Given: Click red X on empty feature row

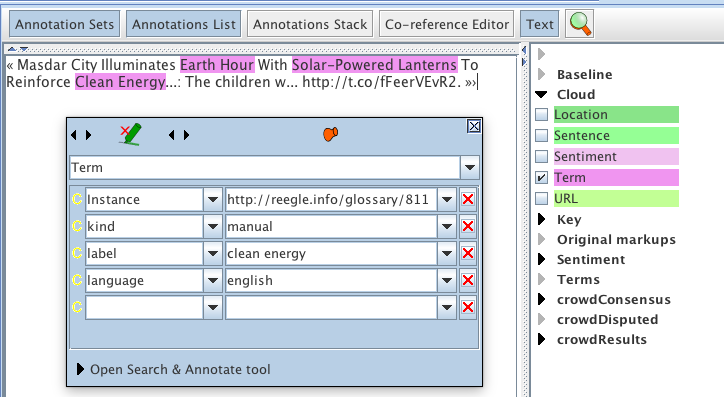Looking at the screenshot, I should tap(468, 307).
